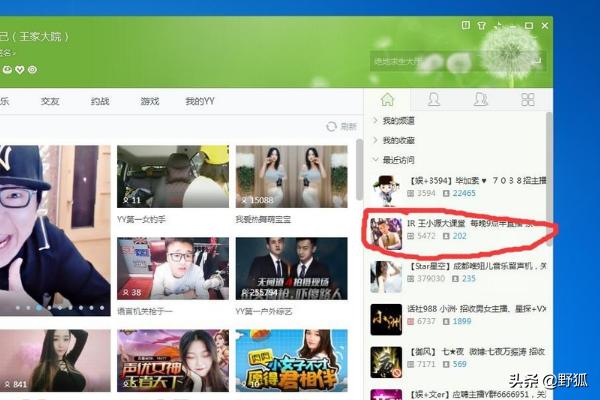
Task: Open 小洲 channel avatar
Action: (x=386, y=320)
